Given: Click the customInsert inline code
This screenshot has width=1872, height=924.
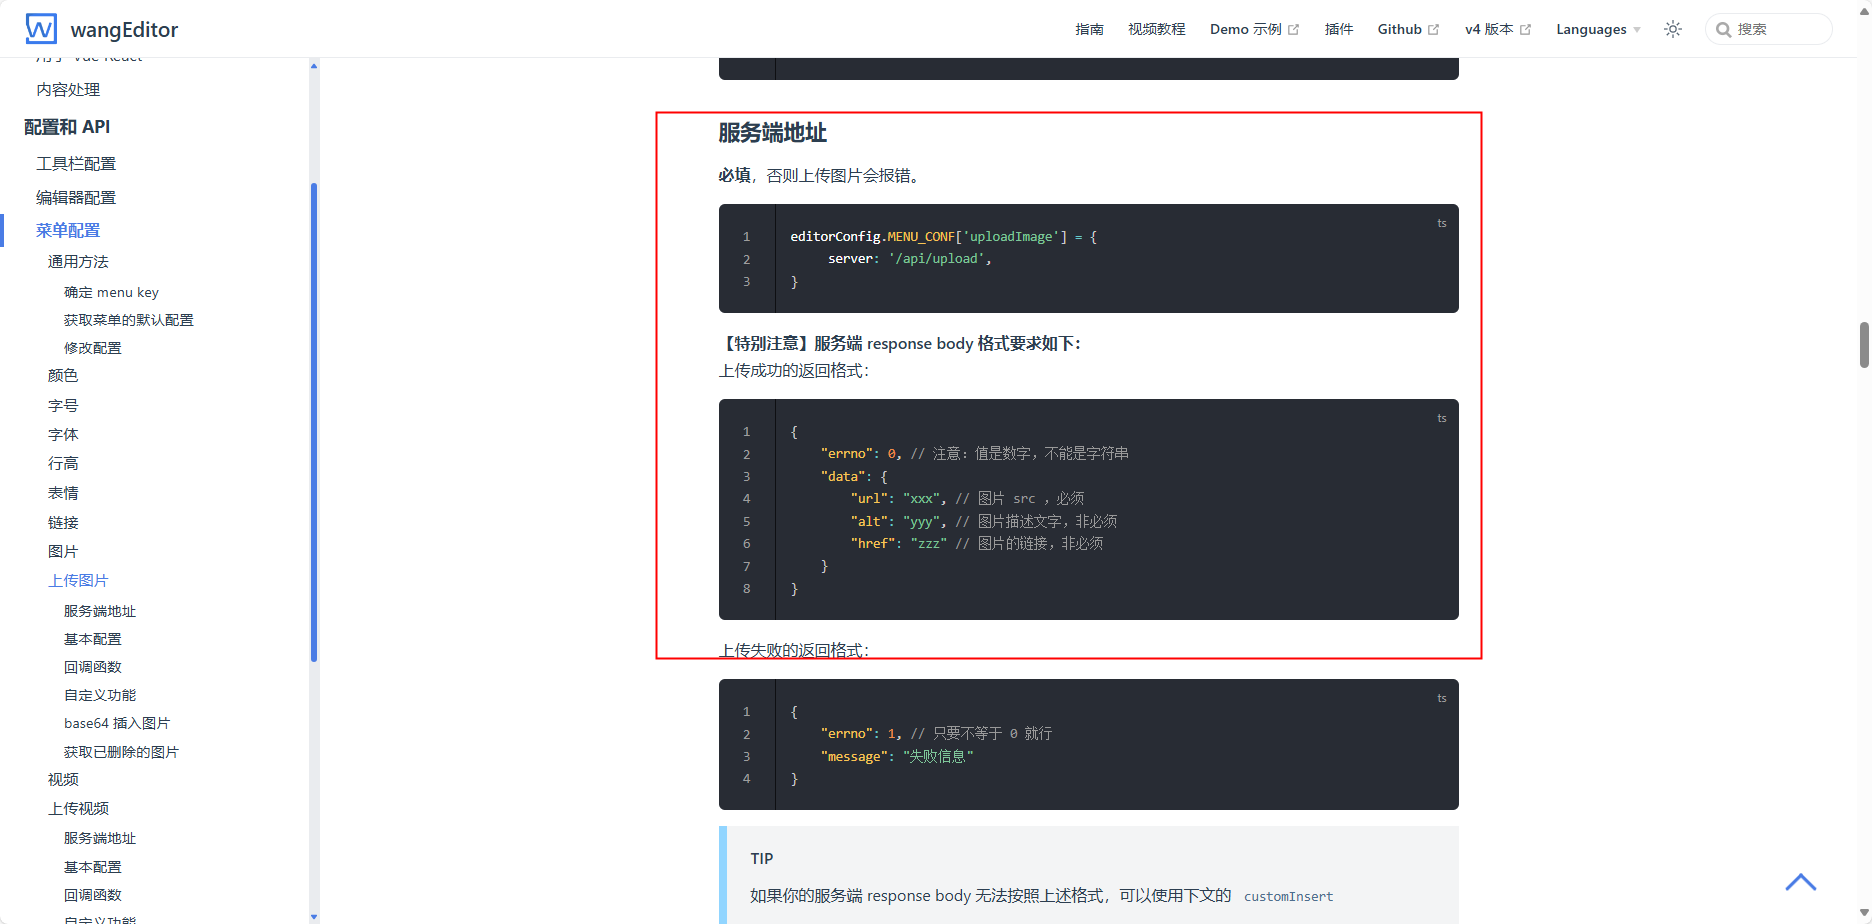Looking at the screenshot, I should [1288, 897].
